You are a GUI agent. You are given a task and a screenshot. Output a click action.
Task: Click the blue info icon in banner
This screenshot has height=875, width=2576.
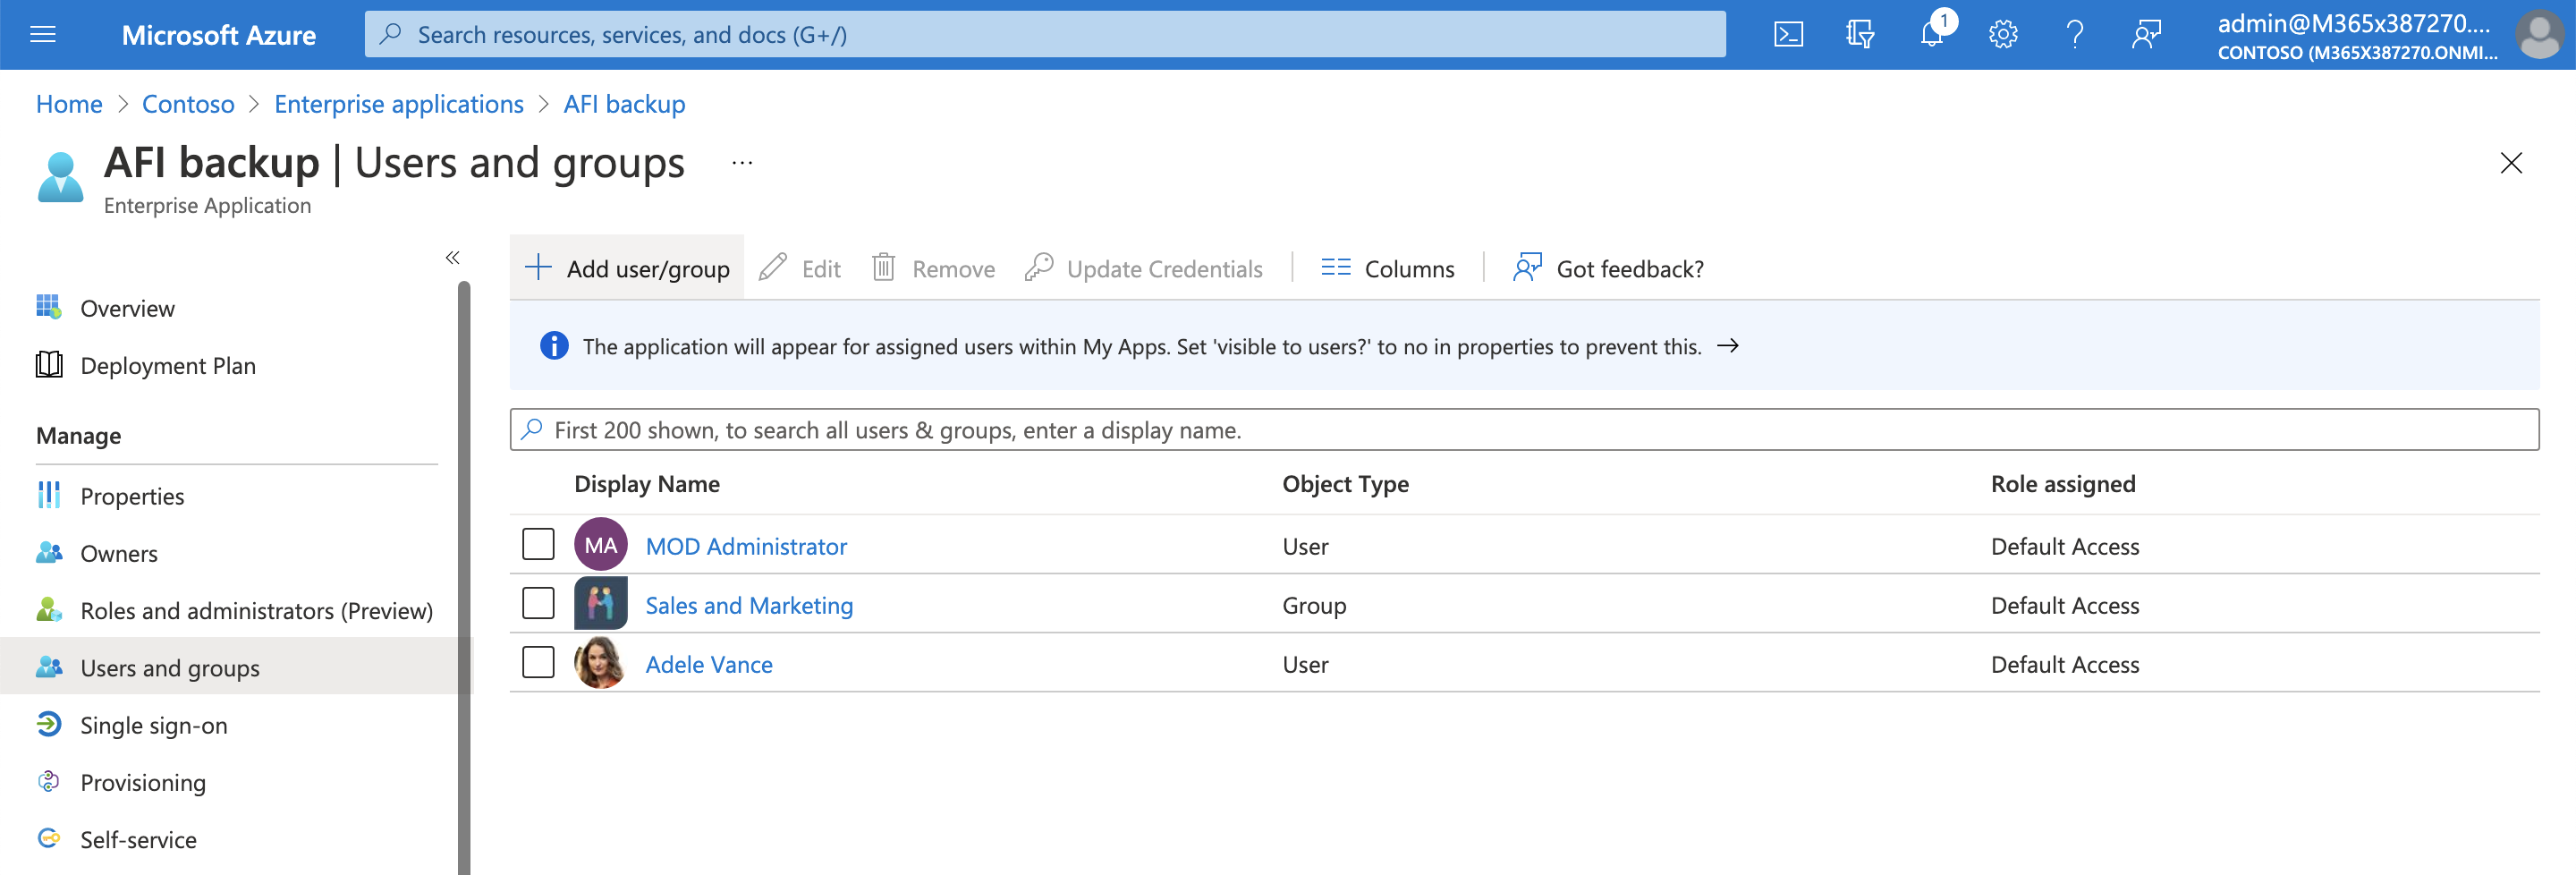[x=554, y=346]
